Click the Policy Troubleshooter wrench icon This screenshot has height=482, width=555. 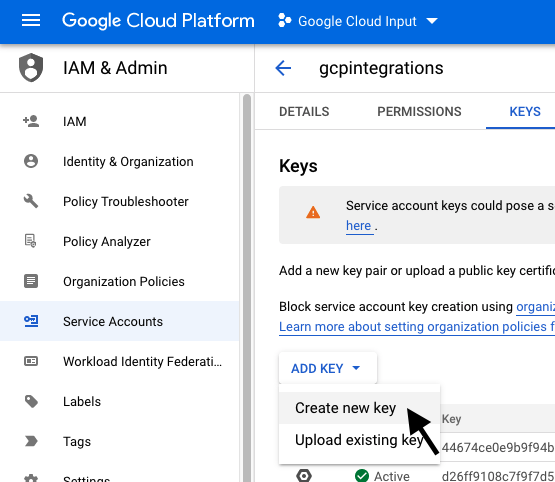tap(31, 201)
